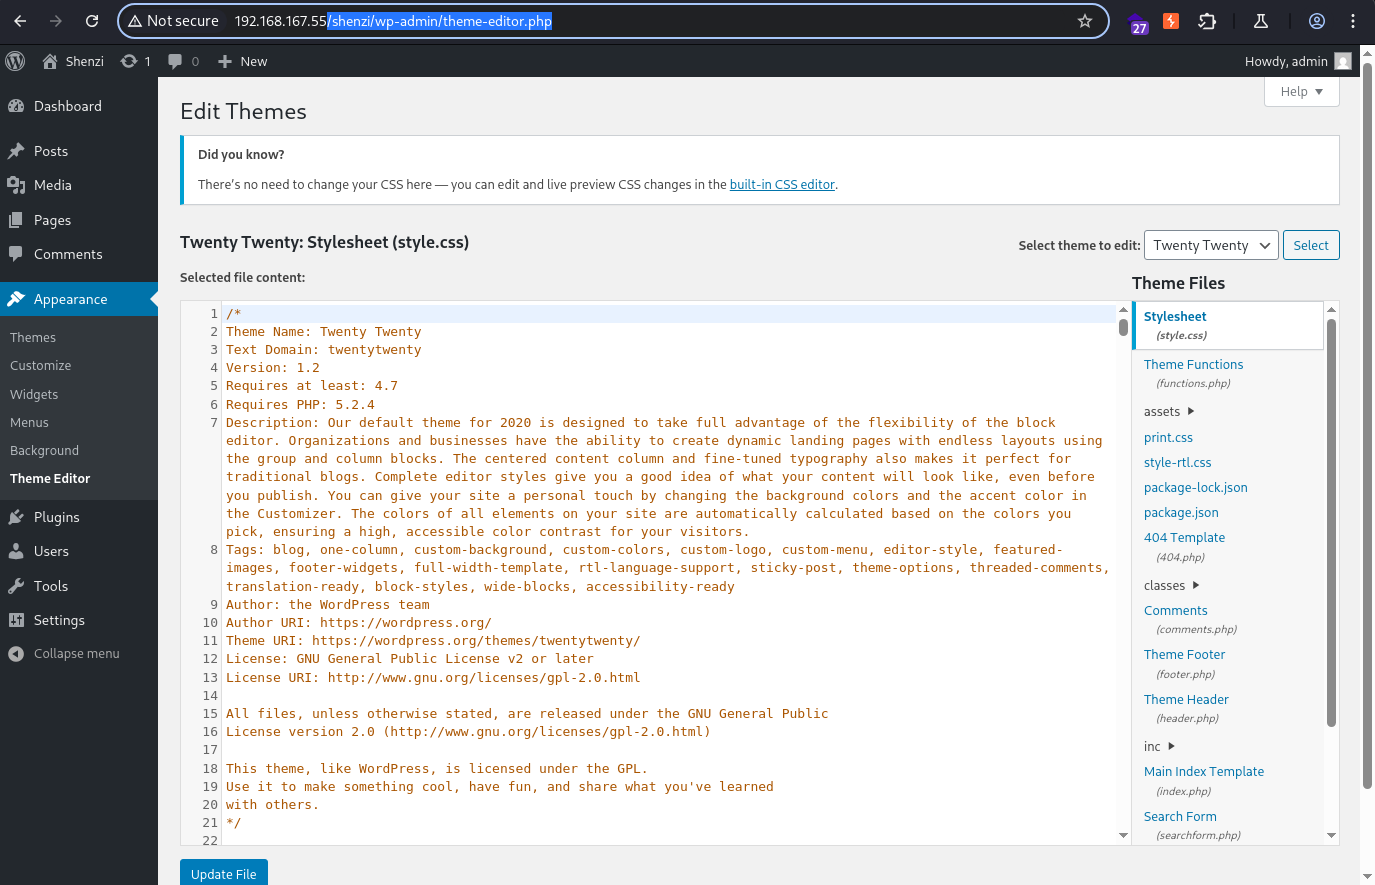Click the Not secure warning icon
Image resolution: width=1375 pixels, height=885 pixels.
[135, 21]
